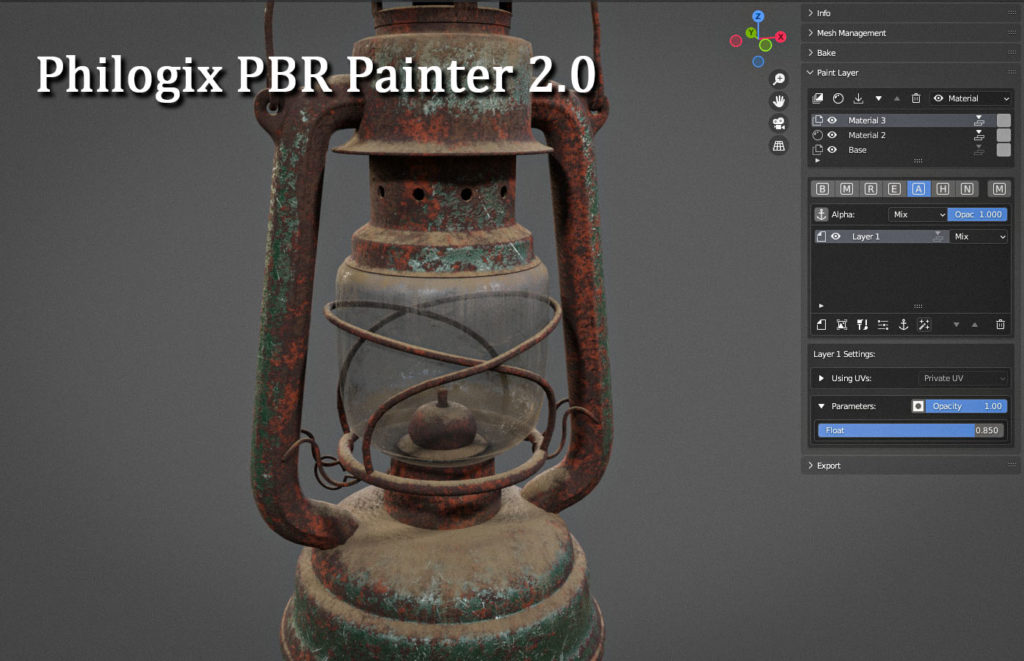1024x661 pixels.
Task: Click the Float value slider
Action: pyautogui.click(x=910, y=430)
